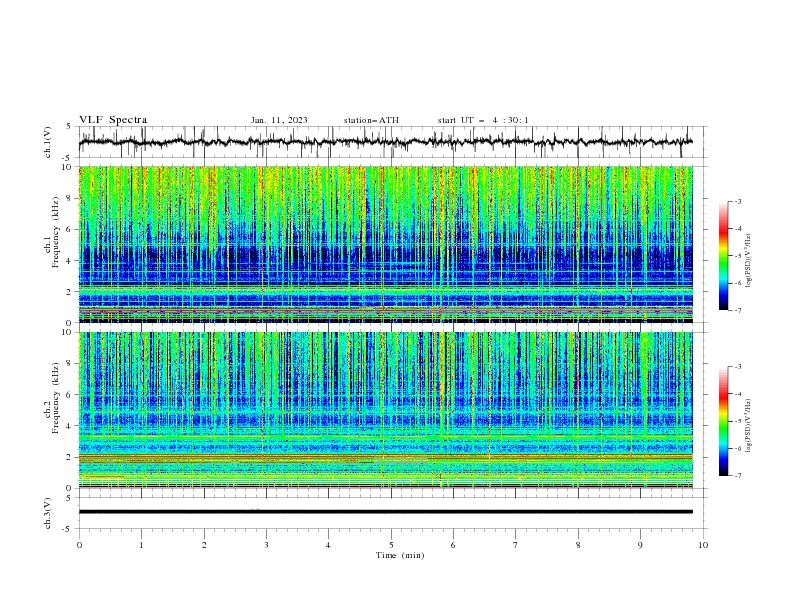Click the "-3" value on ch.2 colorbar

click(737, 367)
